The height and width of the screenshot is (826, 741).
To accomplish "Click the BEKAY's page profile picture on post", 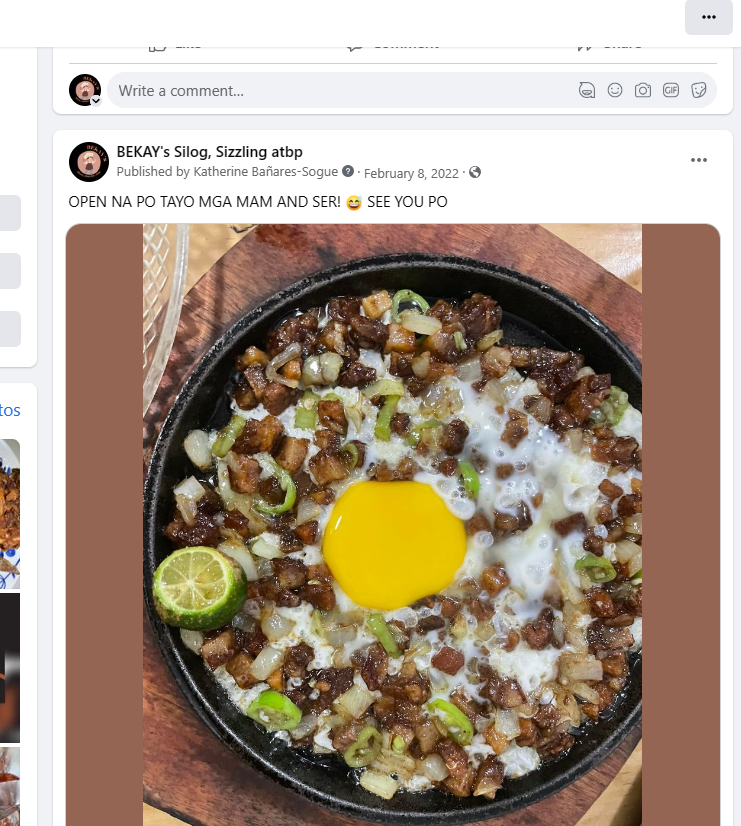I will 89,162.
